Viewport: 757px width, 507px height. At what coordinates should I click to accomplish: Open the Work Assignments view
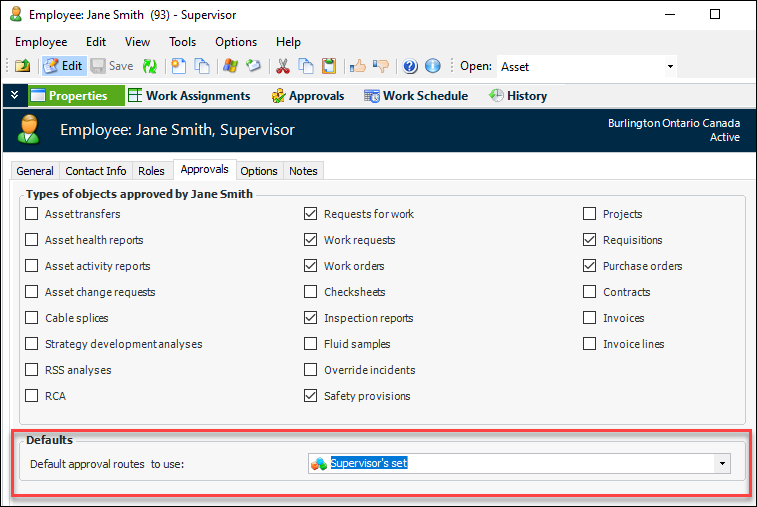coord(189,96)
